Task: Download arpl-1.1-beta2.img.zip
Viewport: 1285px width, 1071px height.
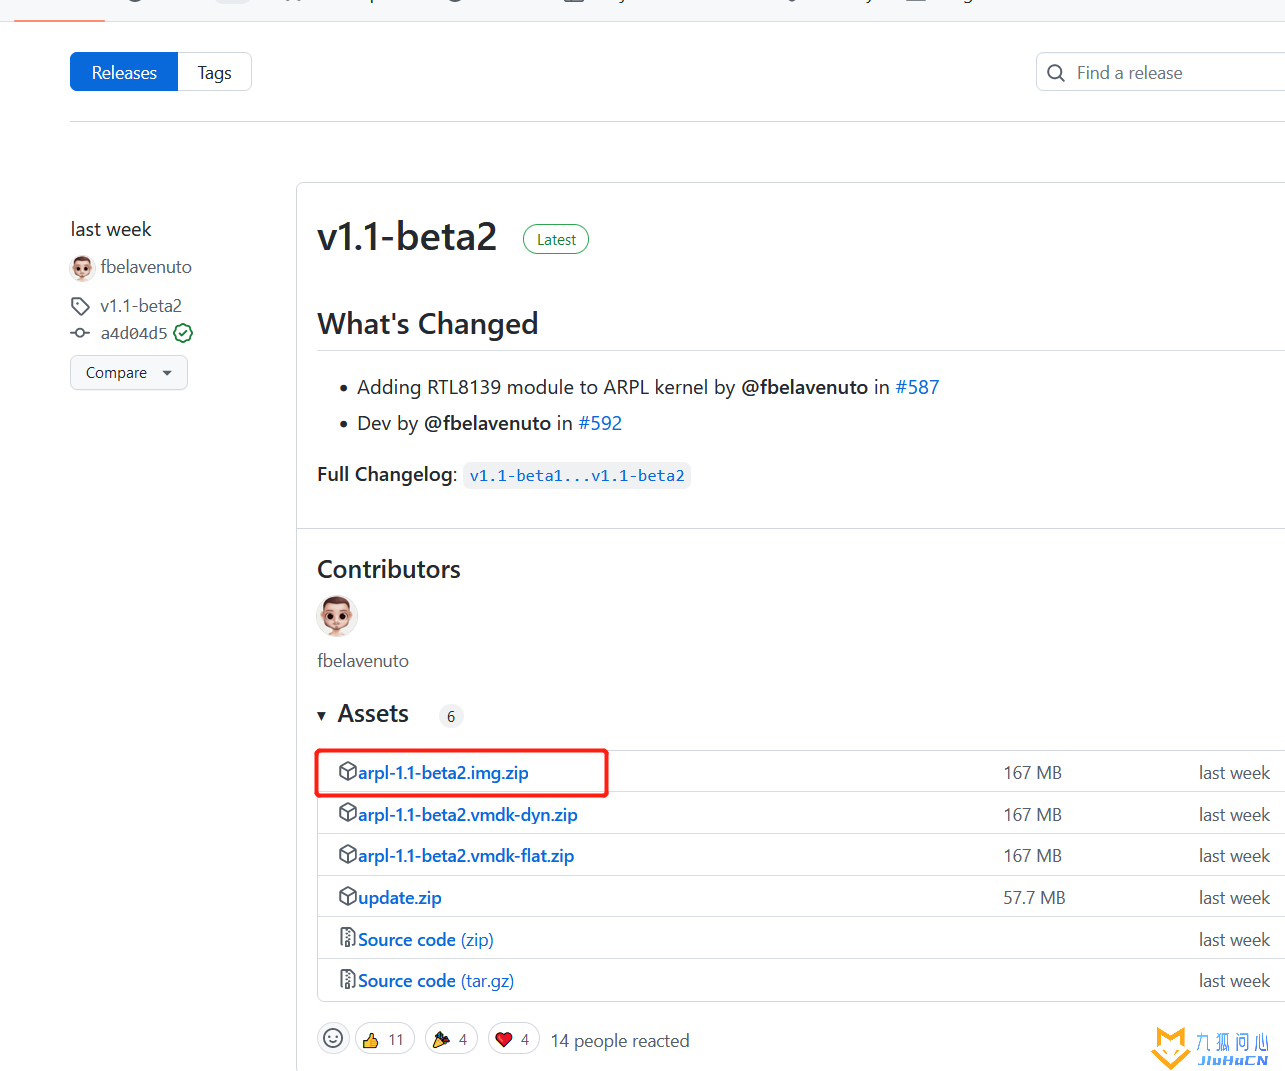Action: 443,773
